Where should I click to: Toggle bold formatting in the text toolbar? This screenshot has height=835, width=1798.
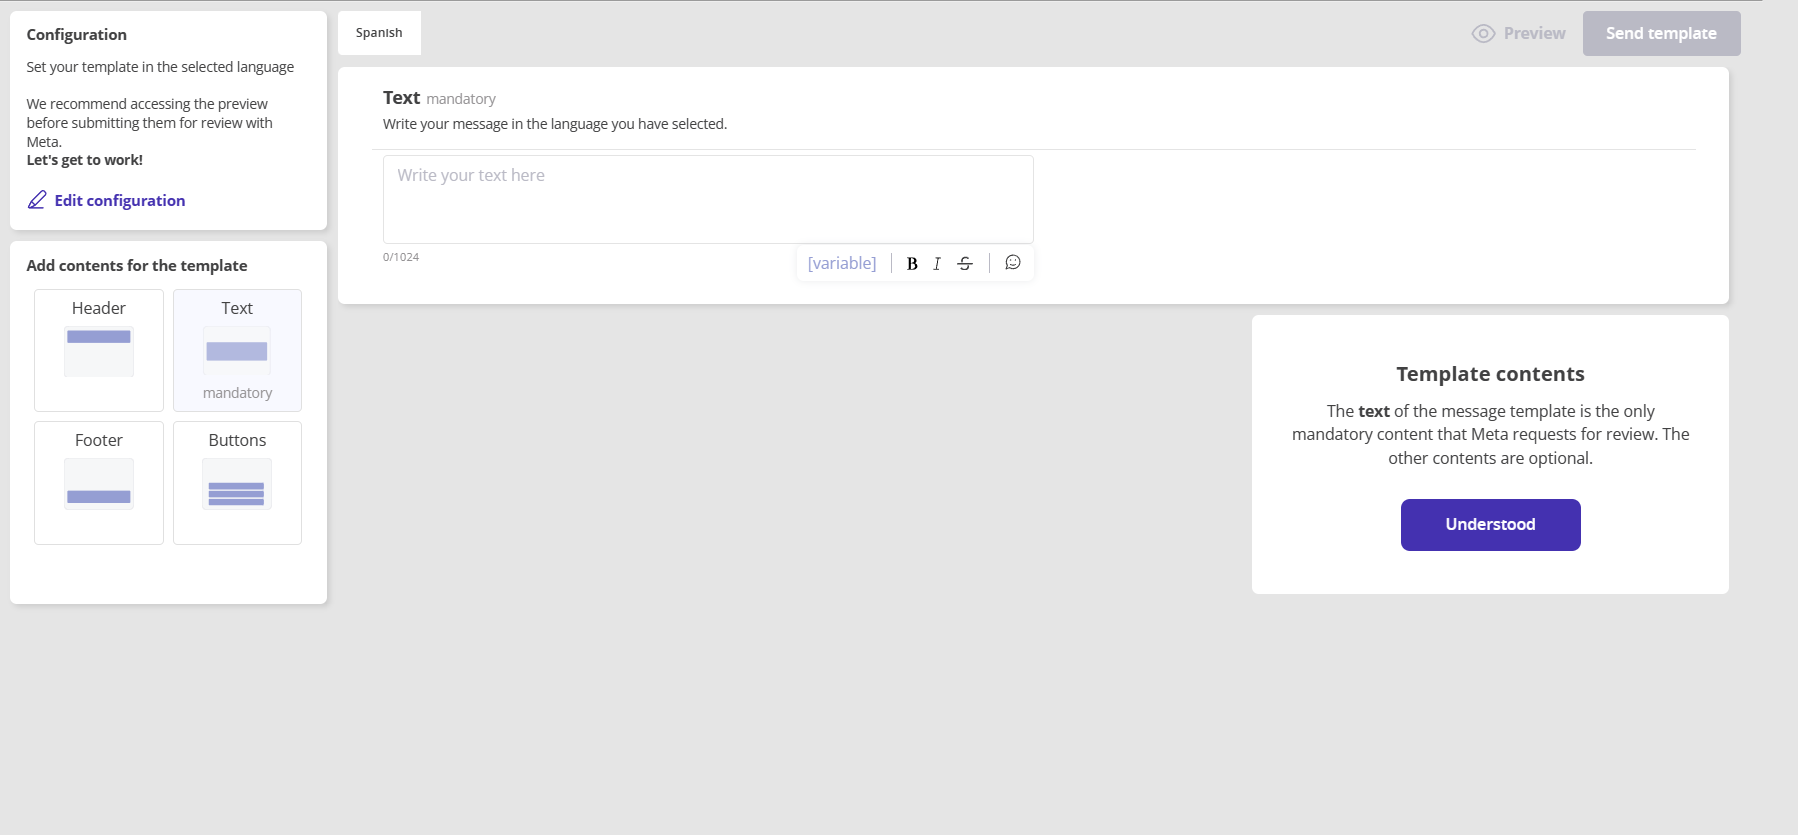(911, 264)
